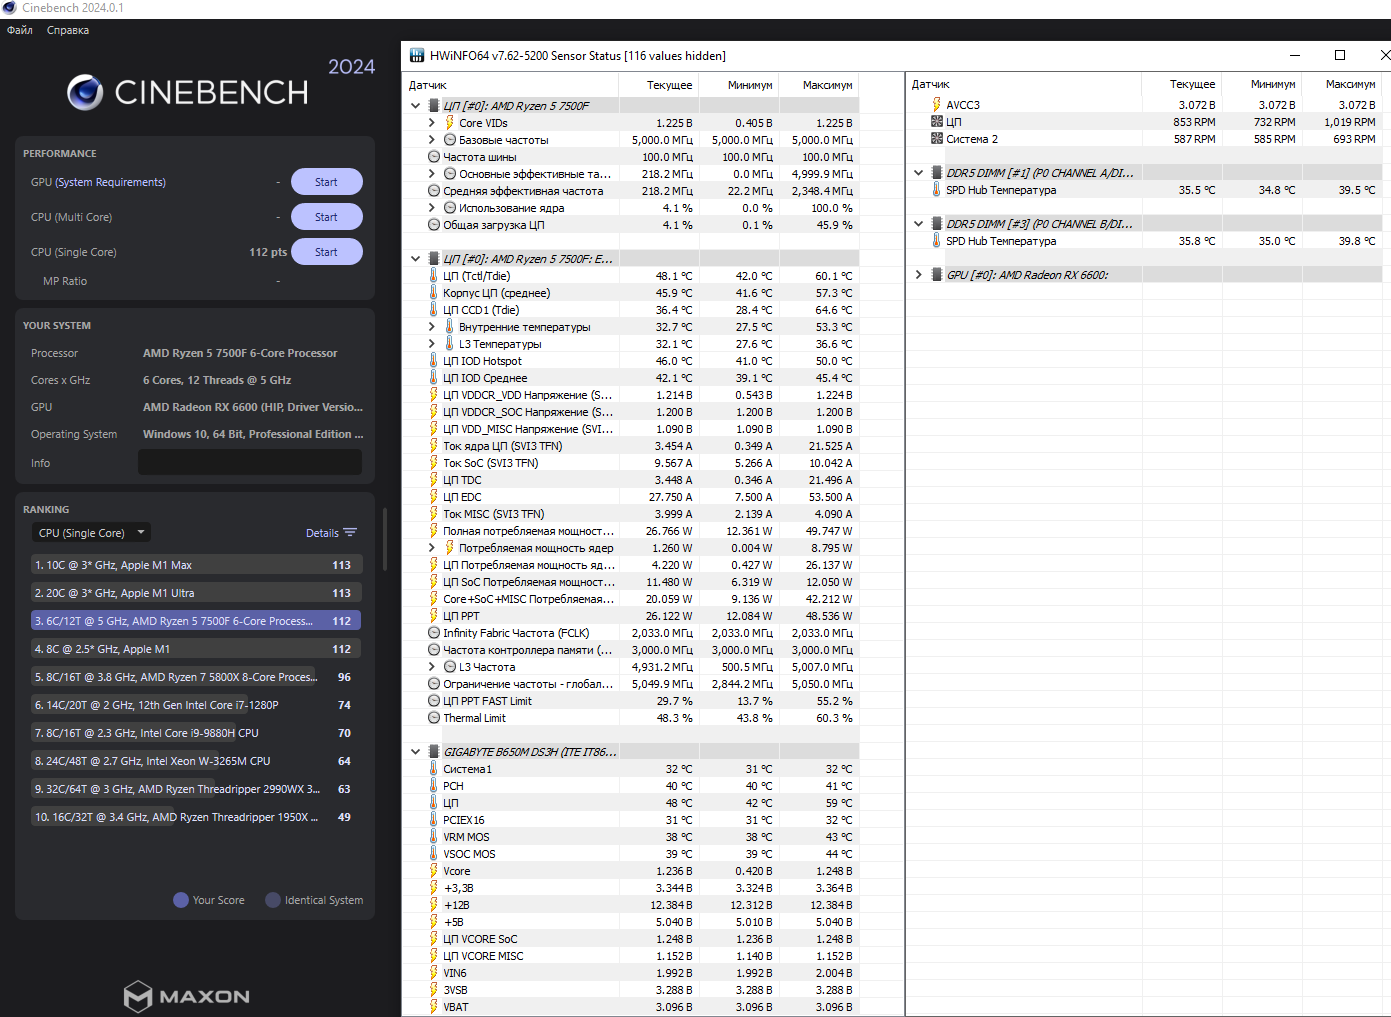Click the Общая загрузка ЦП usage icon
The width and height of the screenshot is (1391, 1017).
click(434, 225)
